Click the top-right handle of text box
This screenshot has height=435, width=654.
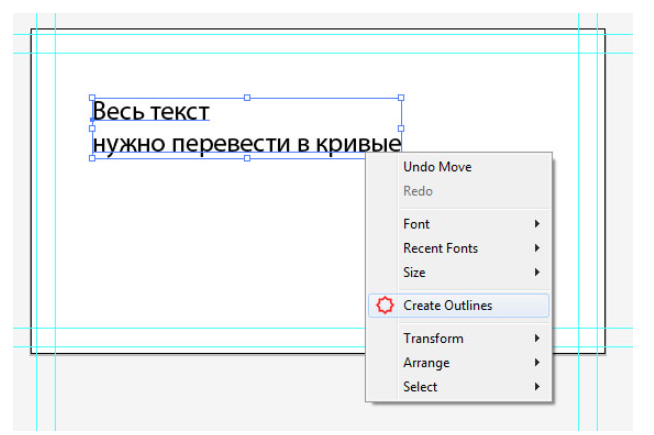click(401, 98)
